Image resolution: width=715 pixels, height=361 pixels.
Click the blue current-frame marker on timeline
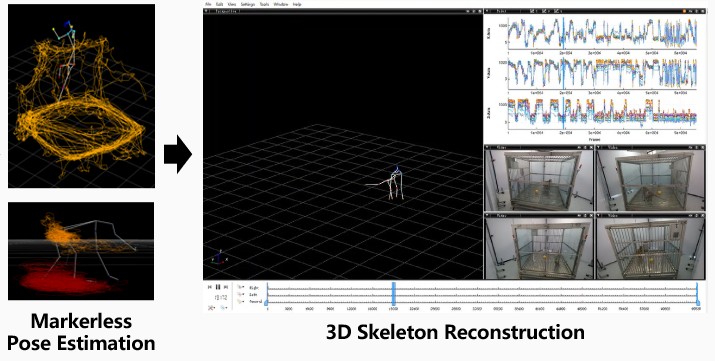(394, 293)
